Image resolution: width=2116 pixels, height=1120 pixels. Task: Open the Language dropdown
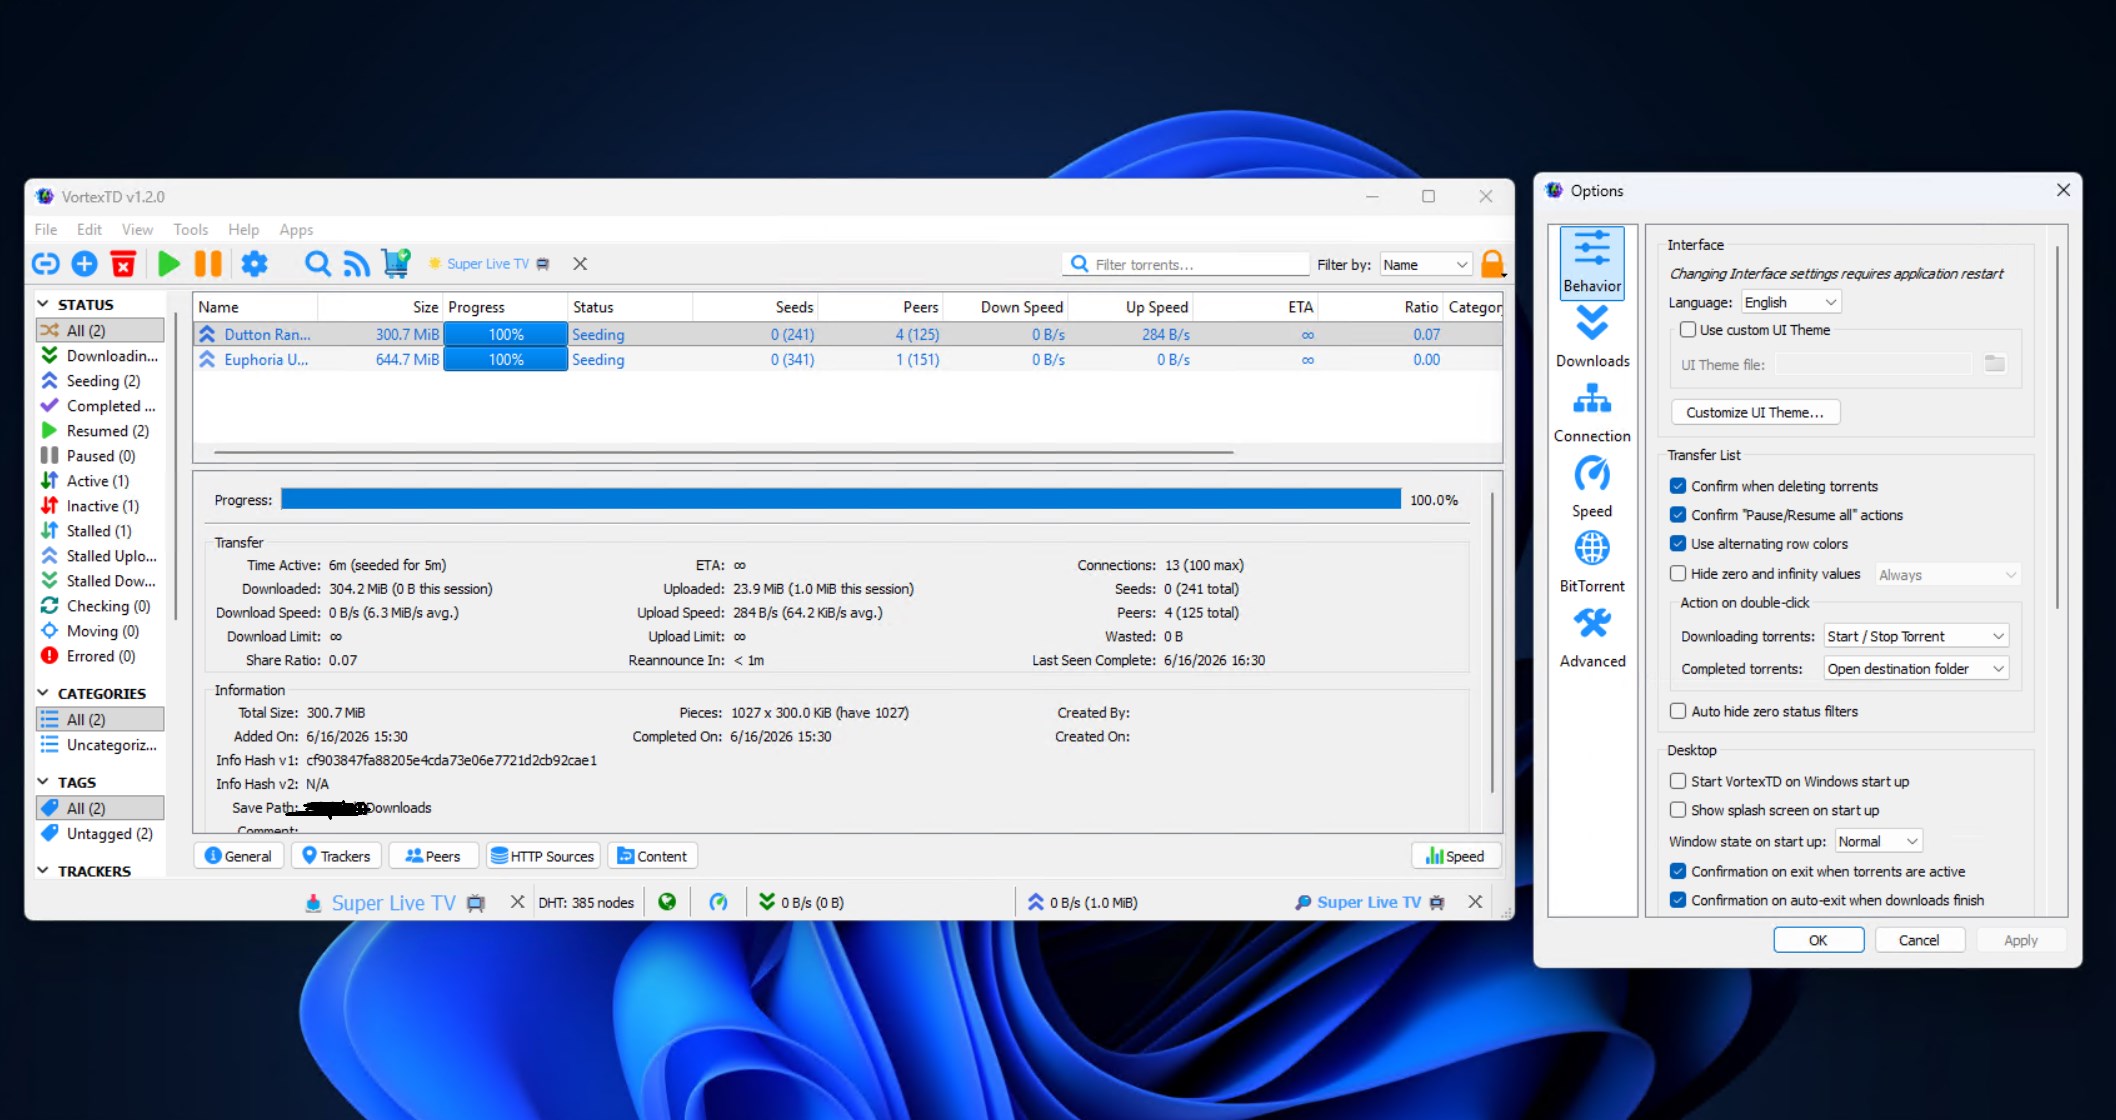1790,302
